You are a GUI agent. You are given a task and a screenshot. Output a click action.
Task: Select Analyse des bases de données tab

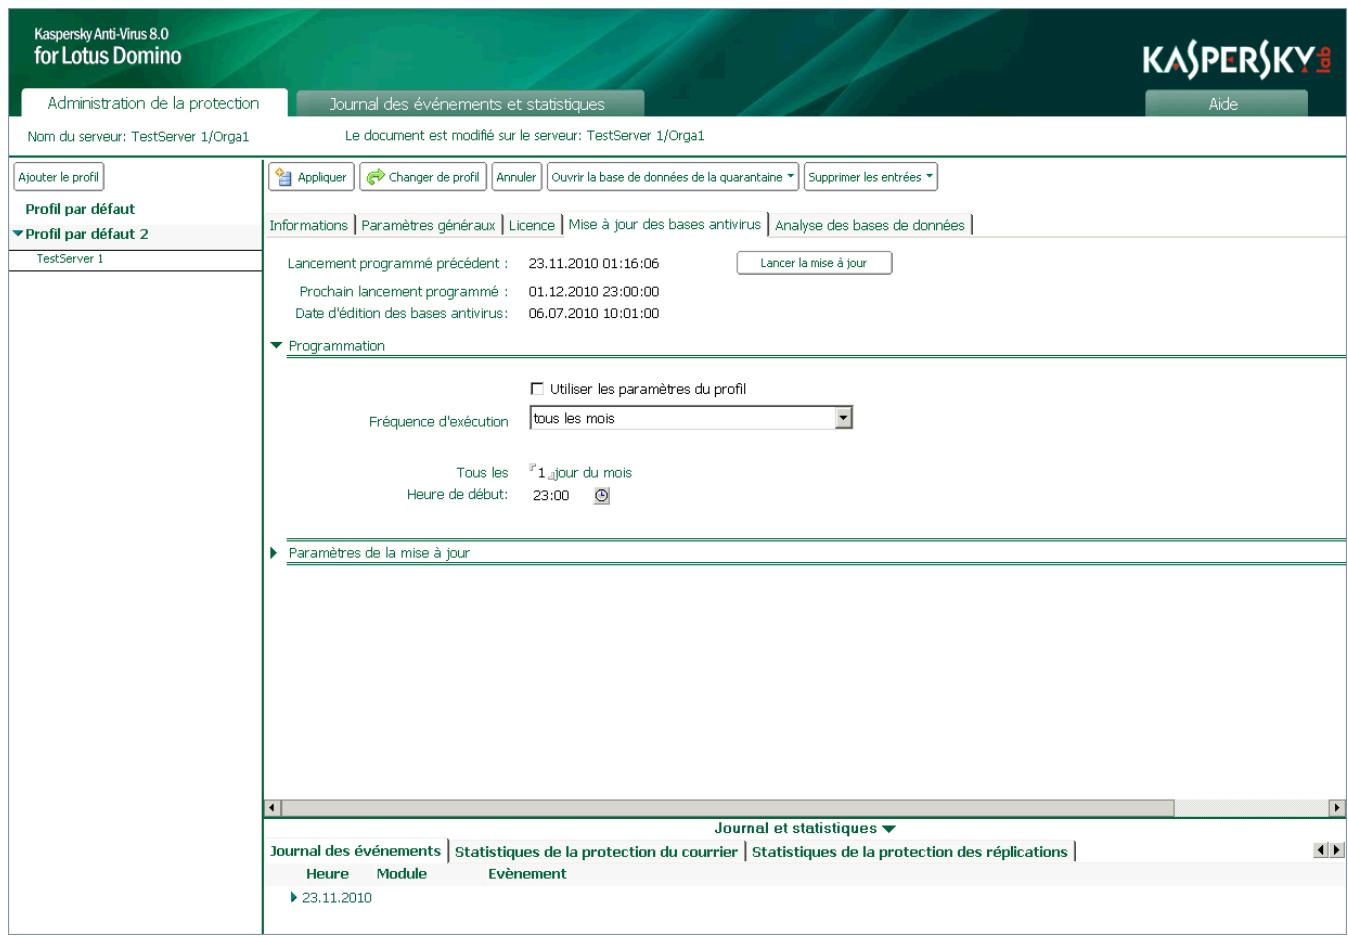(x=870, y=225)
